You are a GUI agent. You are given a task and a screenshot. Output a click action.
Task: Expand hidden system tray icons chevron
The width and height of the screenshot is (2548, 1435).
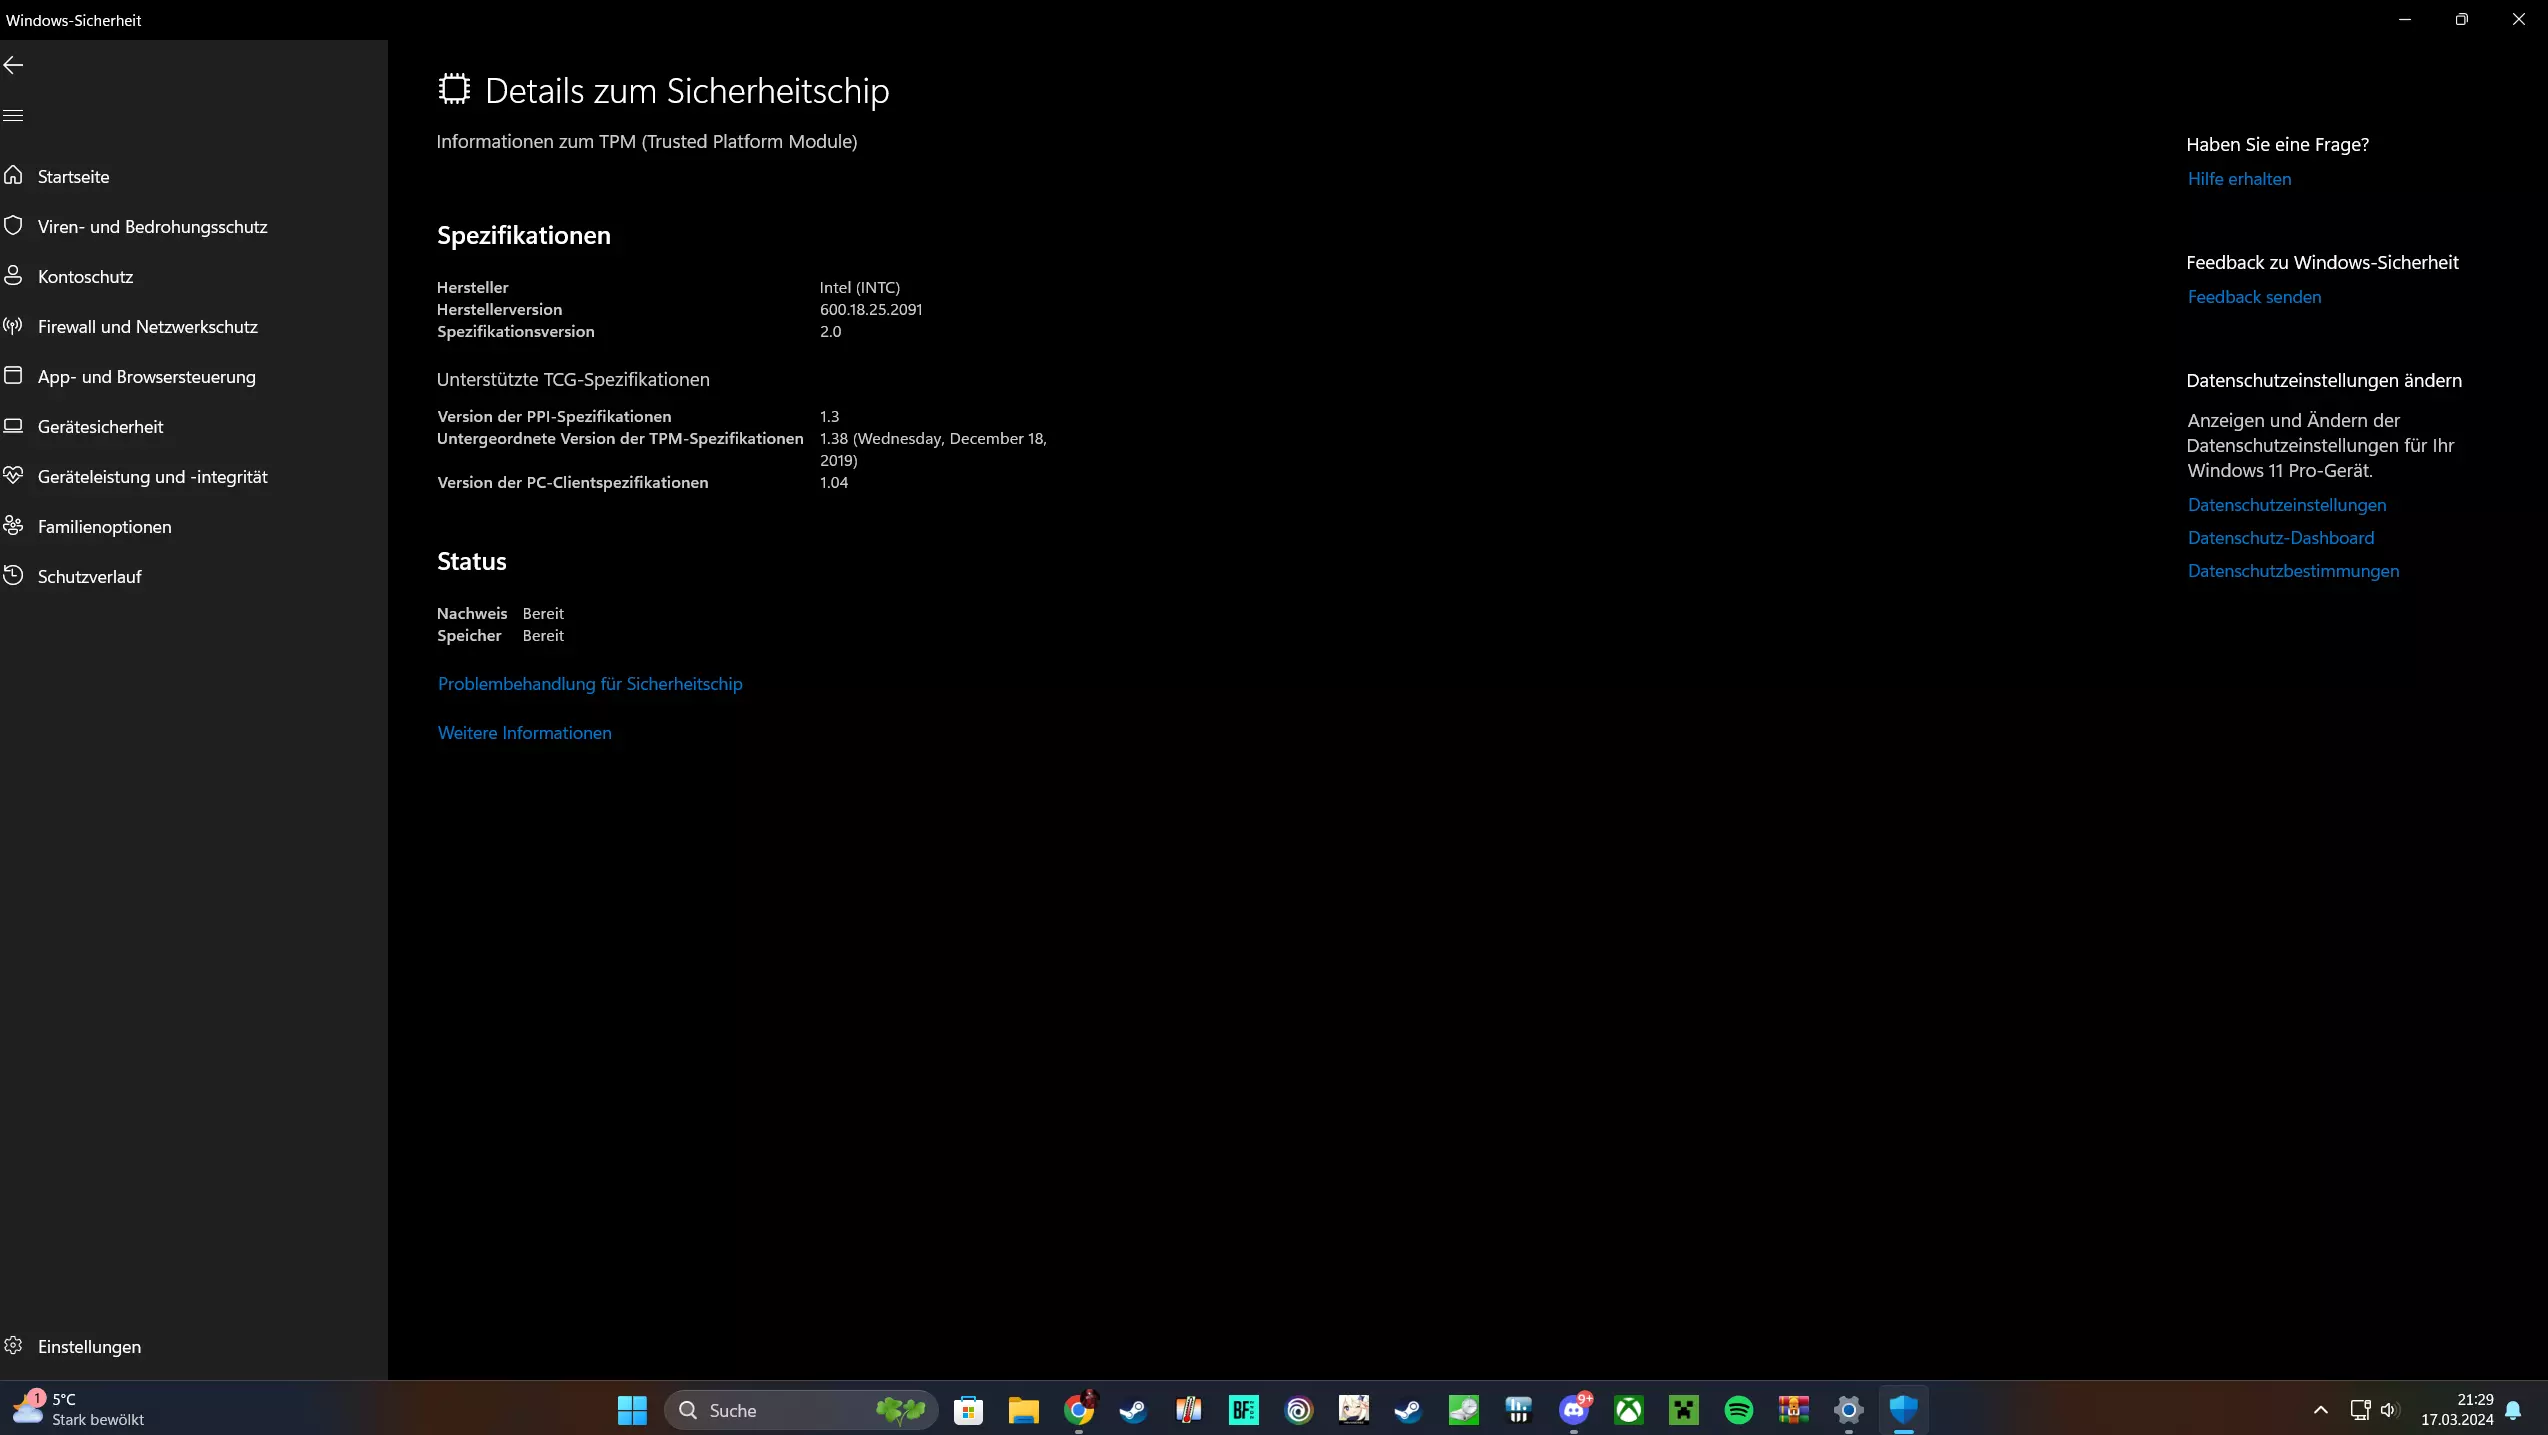click(2321, 1410)
